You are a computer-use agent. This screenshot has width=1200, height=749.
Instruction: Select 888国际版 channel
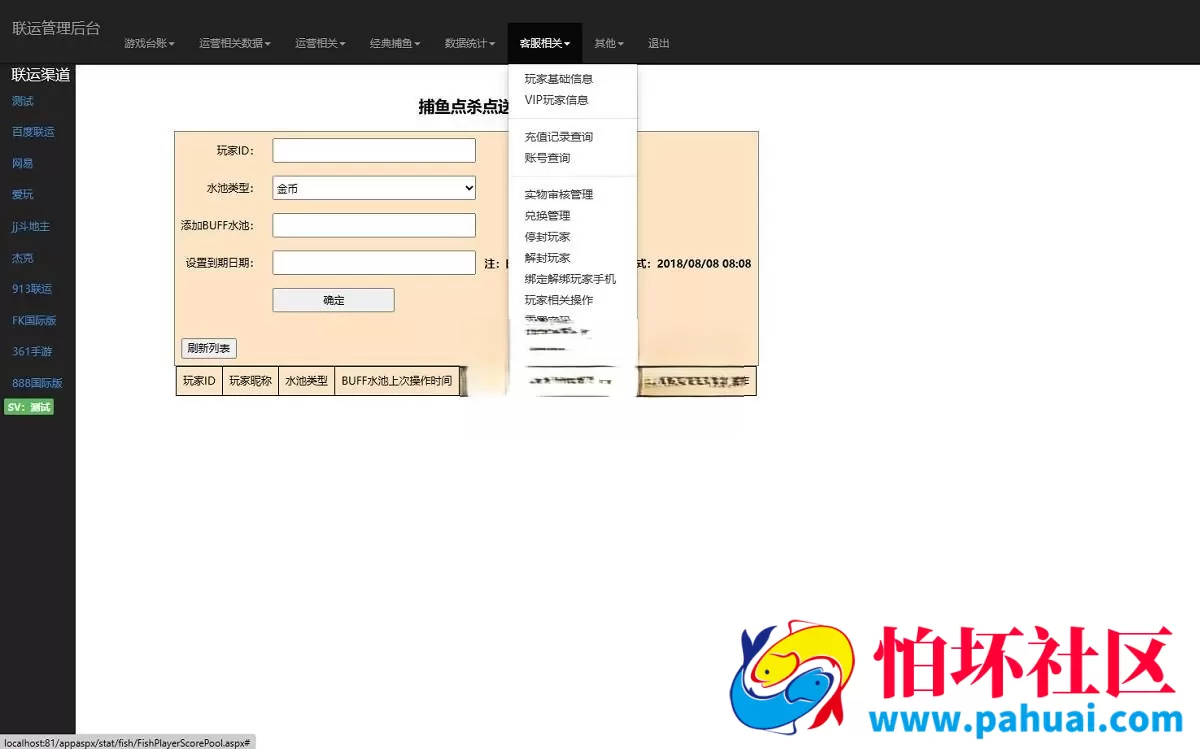point(37,383)
